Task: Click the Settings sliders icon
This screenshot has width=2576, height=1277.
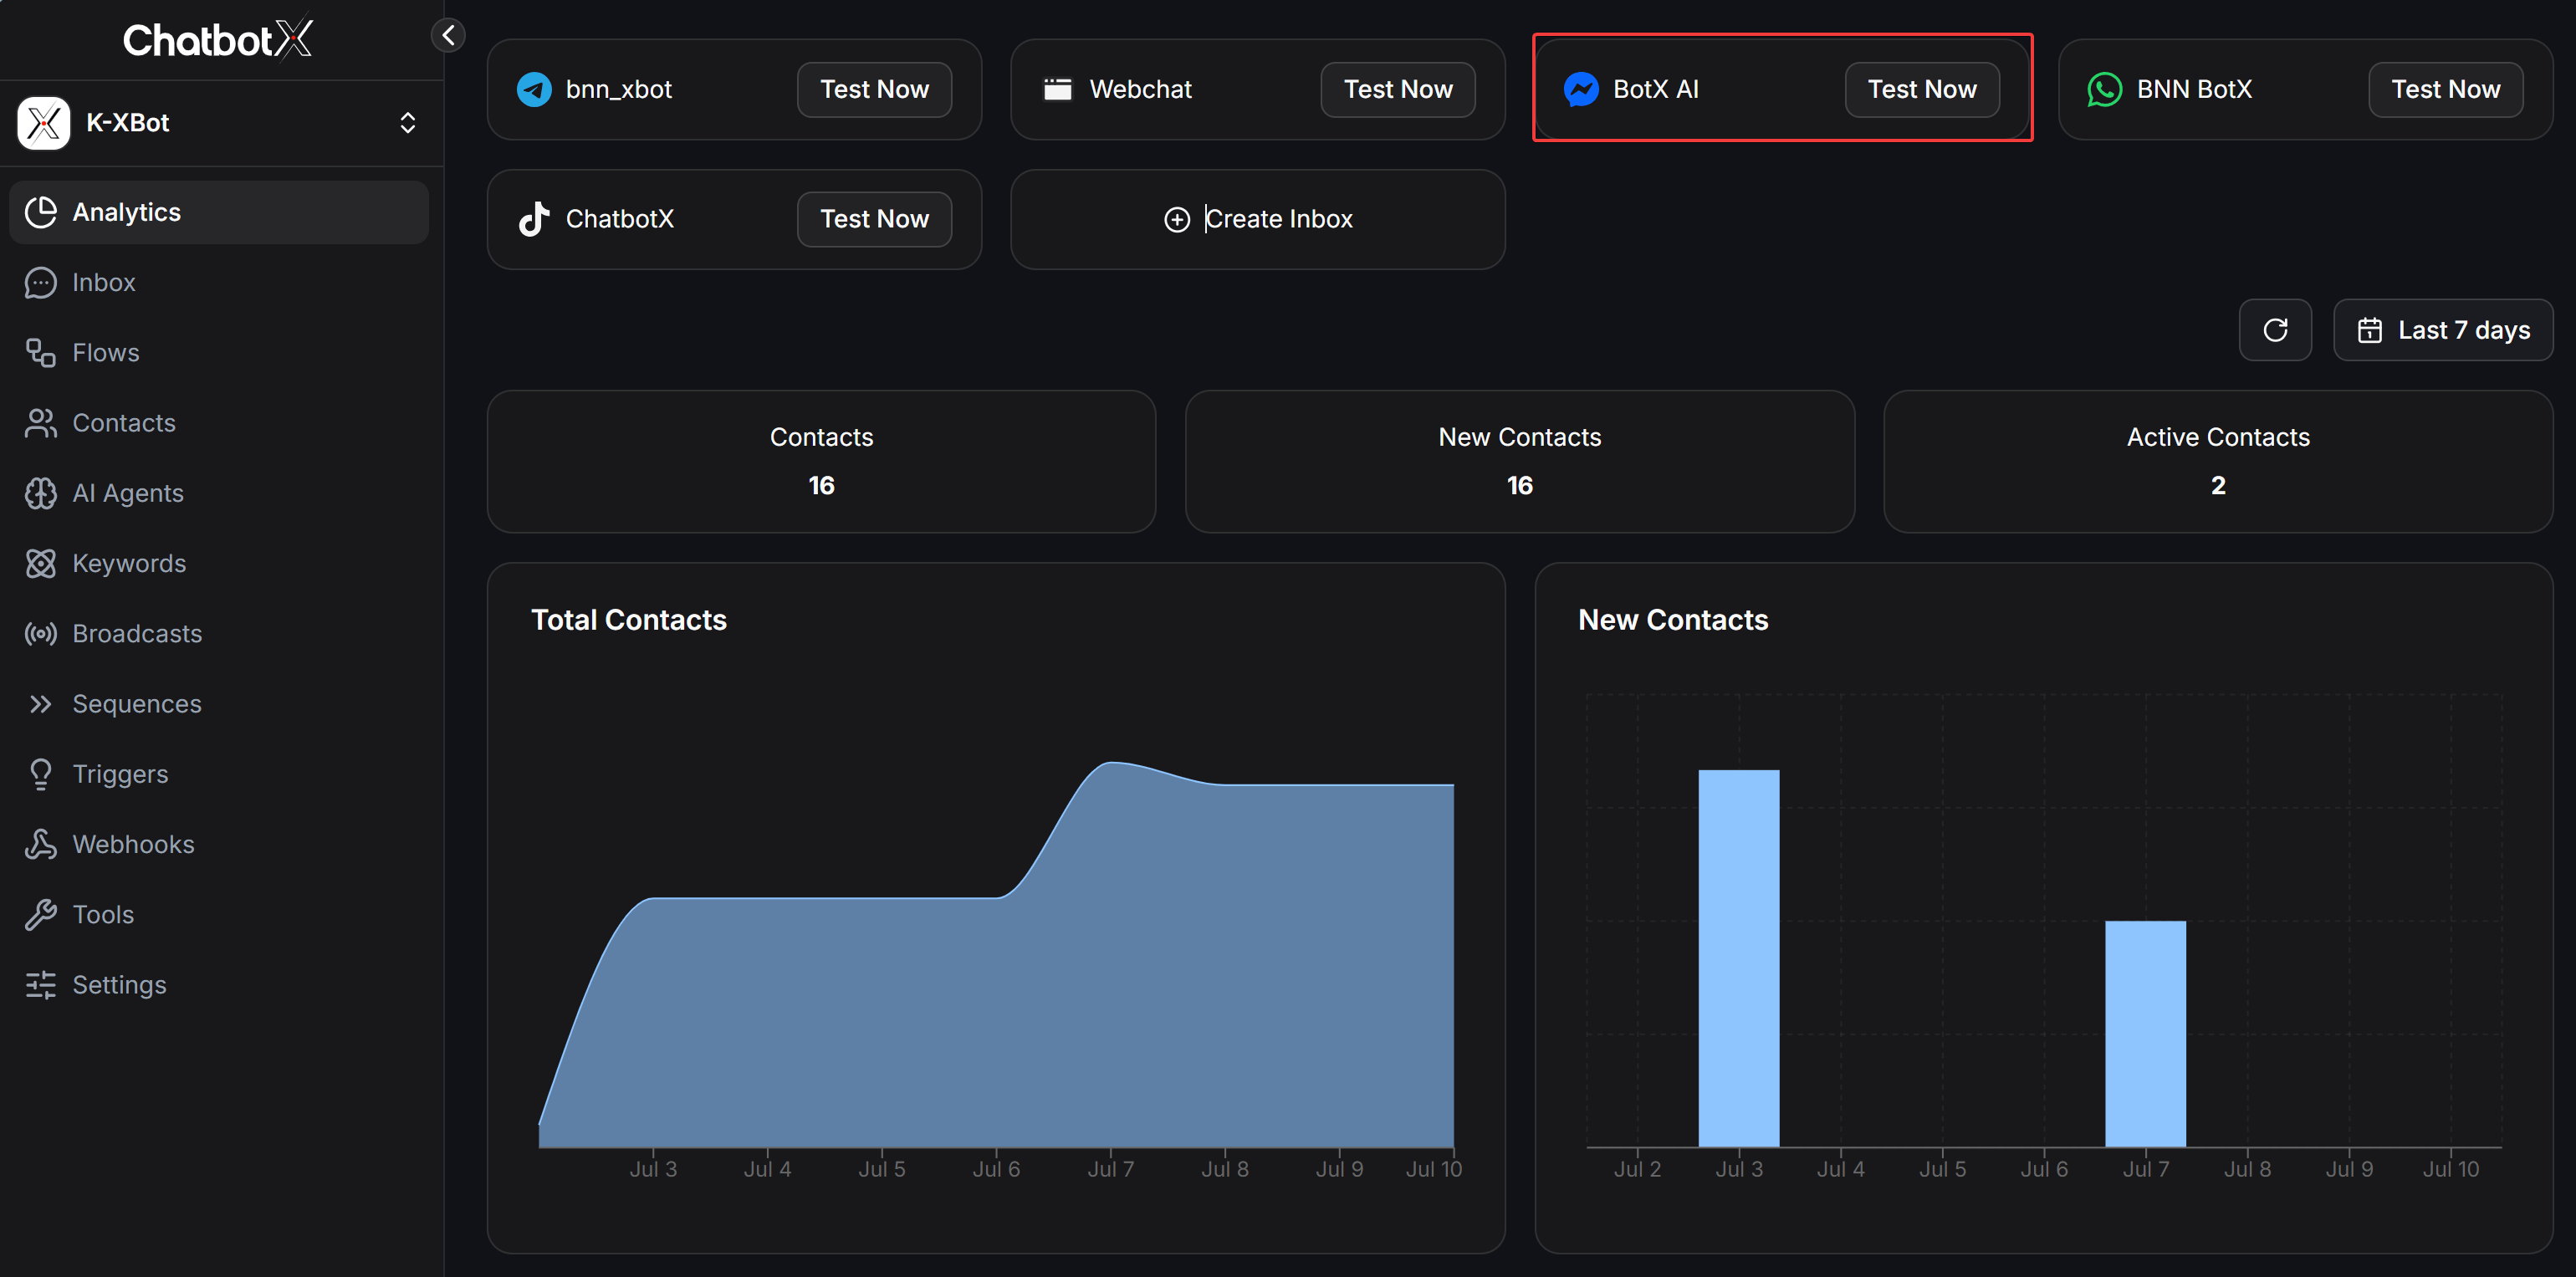Action: (41, 985)
